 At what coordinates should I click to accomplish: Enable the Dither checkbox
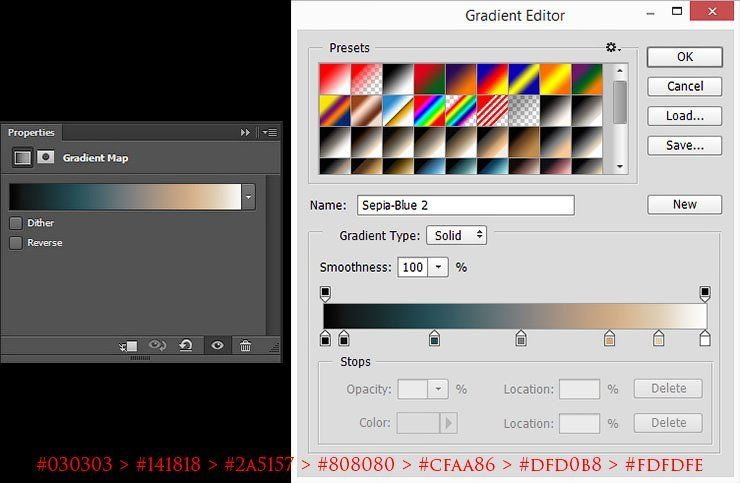pyautogui.click(x=16, y=223)
